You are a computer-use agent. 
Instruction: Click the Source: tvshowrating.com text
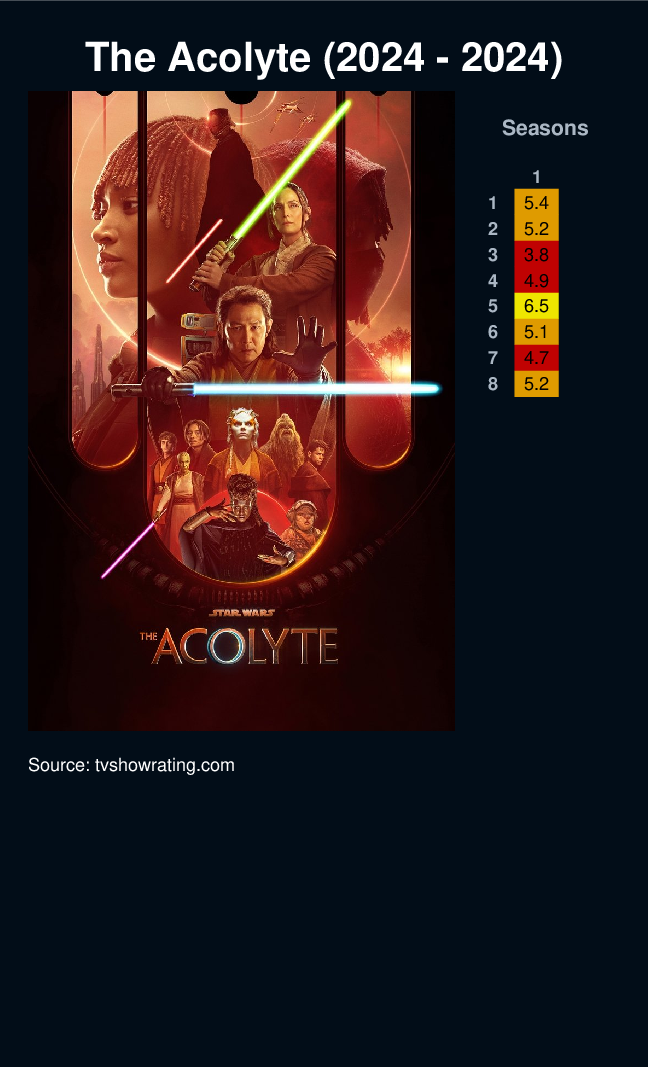point(131,765)
